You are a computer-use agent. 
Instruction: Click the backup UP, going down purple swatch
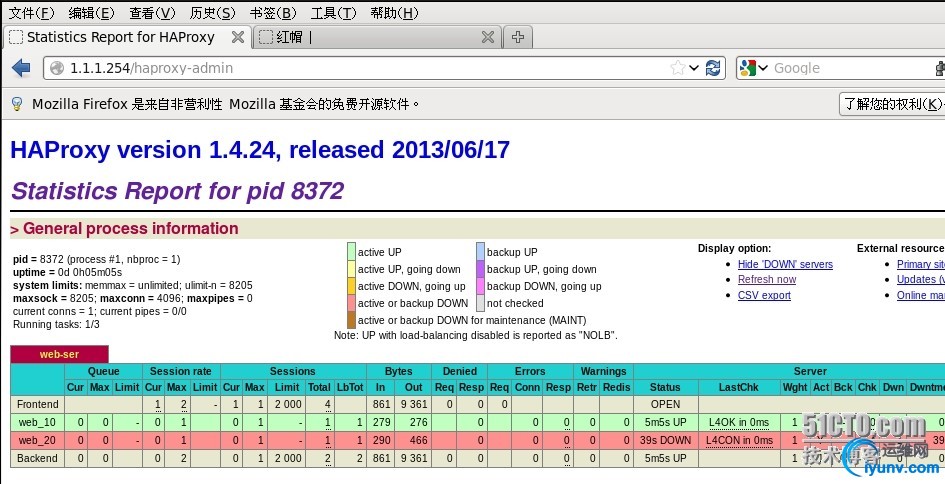click(480, 269)
